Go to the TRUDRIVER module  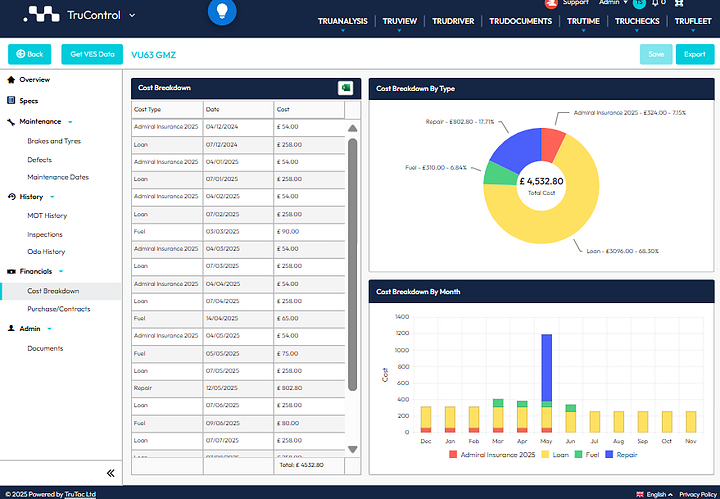click(453, 21)
